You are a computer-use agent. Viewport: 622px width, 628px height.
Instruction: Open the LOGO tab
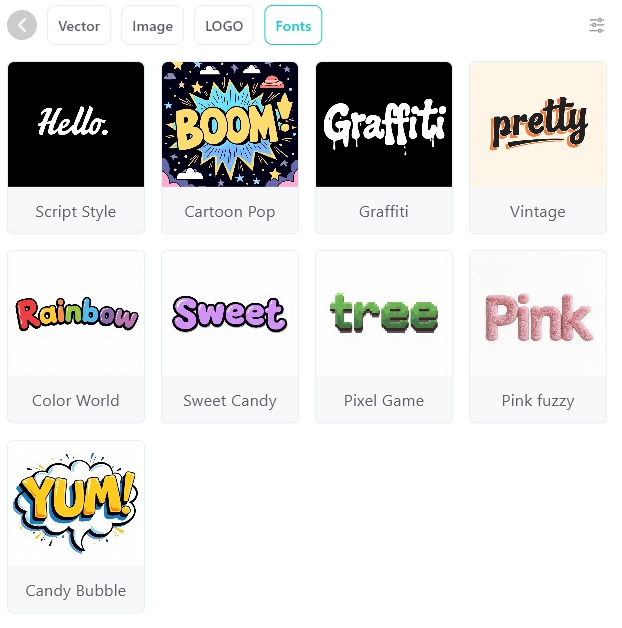pos(224,25)
